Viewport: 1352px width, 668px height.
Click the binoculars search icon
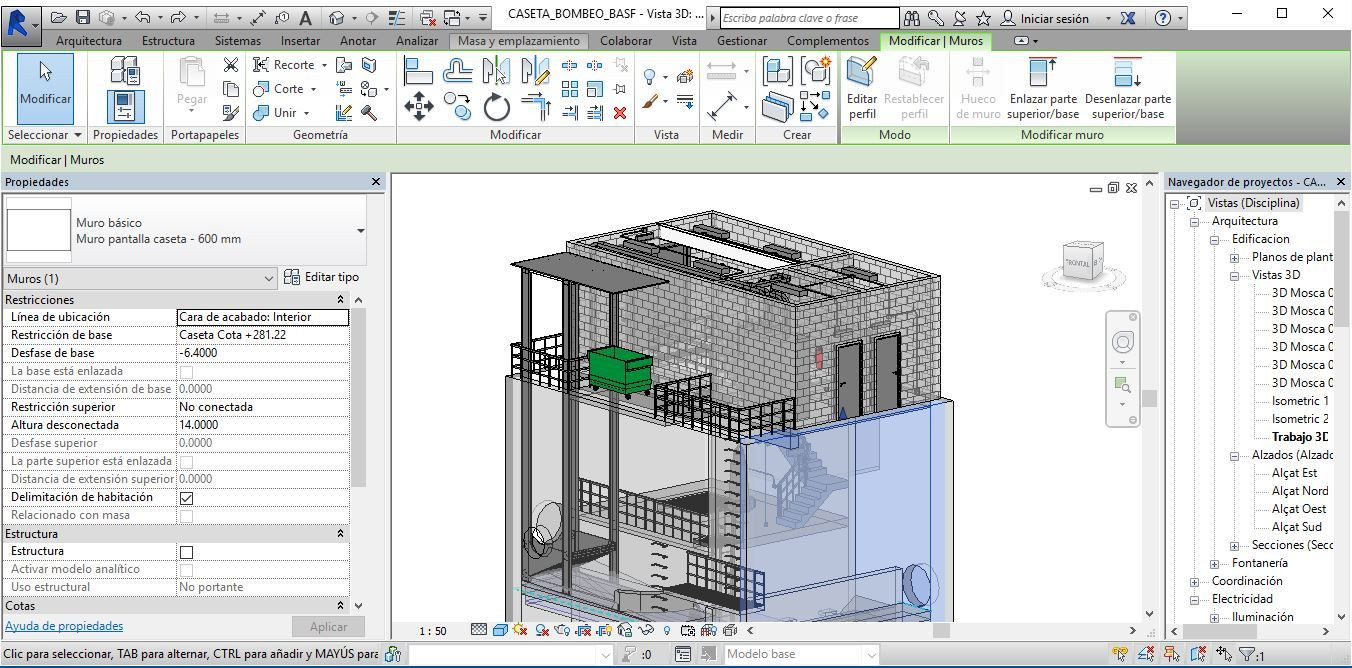coord(911,18)
